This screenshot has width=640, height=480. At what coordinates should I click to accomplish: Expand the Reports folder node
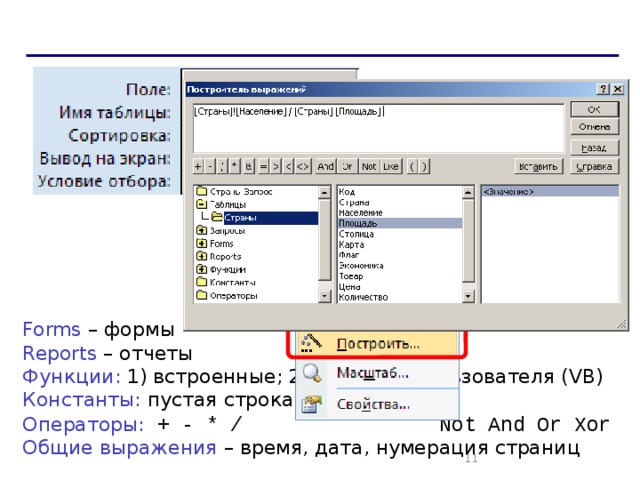tap(202, 256)
